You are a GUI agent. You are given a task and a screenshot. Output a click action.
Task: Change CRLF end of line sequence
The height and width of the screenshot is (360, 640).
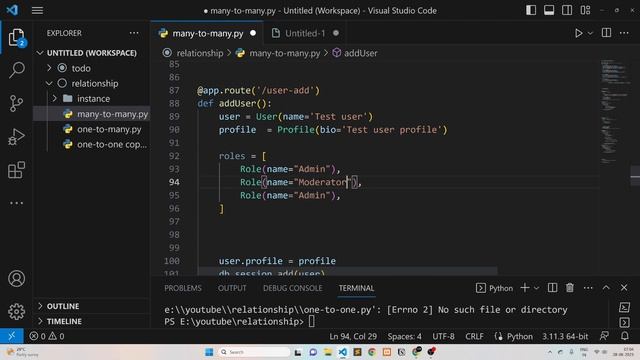474,336
